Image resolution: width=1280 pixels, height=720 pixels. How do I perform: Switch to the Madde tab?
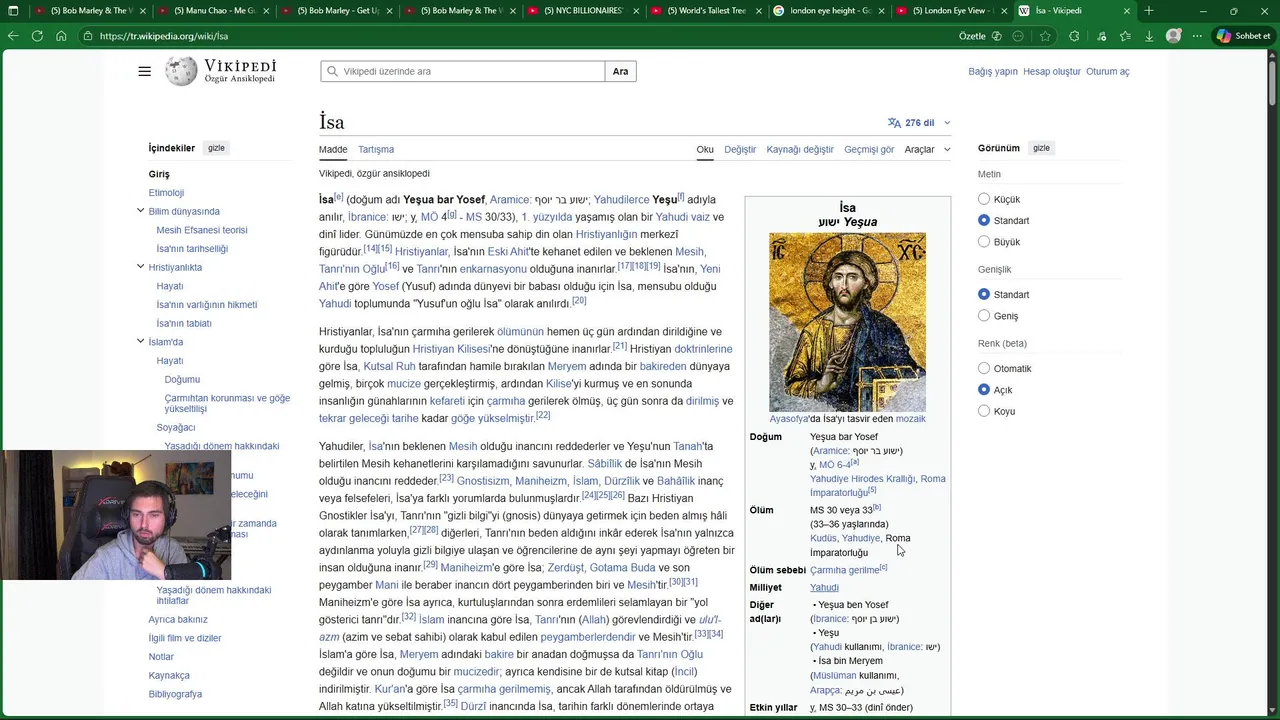333,149
